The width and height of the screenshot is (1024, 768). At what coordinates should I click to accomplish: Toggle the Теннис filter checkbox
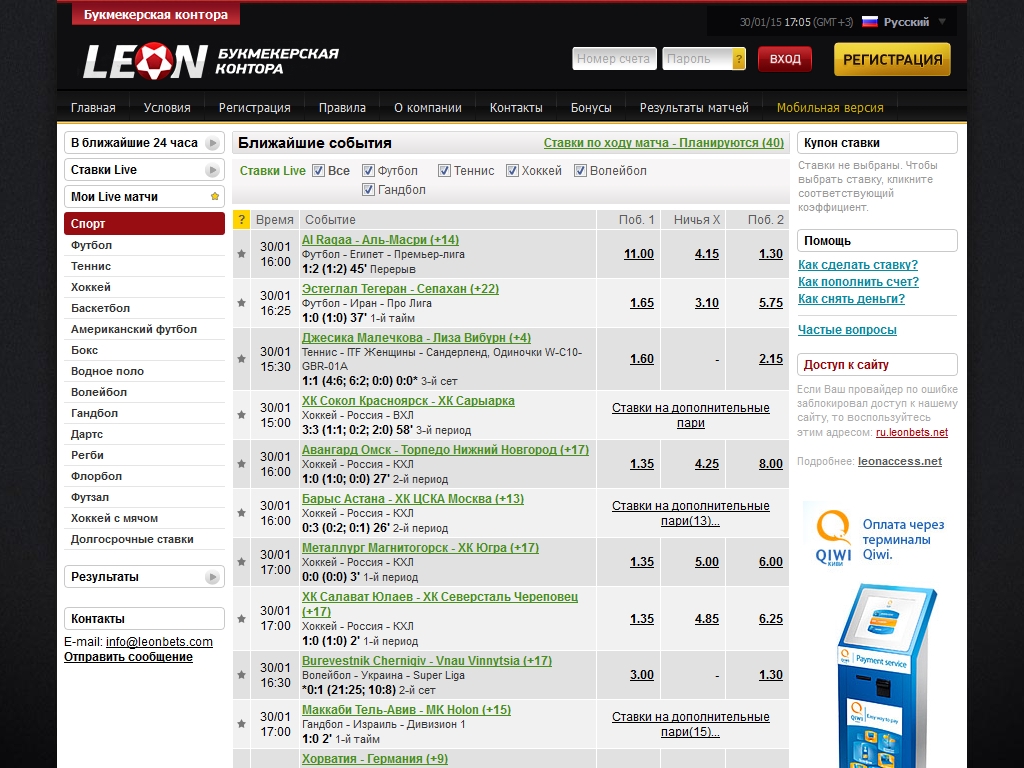click(444, 171)
